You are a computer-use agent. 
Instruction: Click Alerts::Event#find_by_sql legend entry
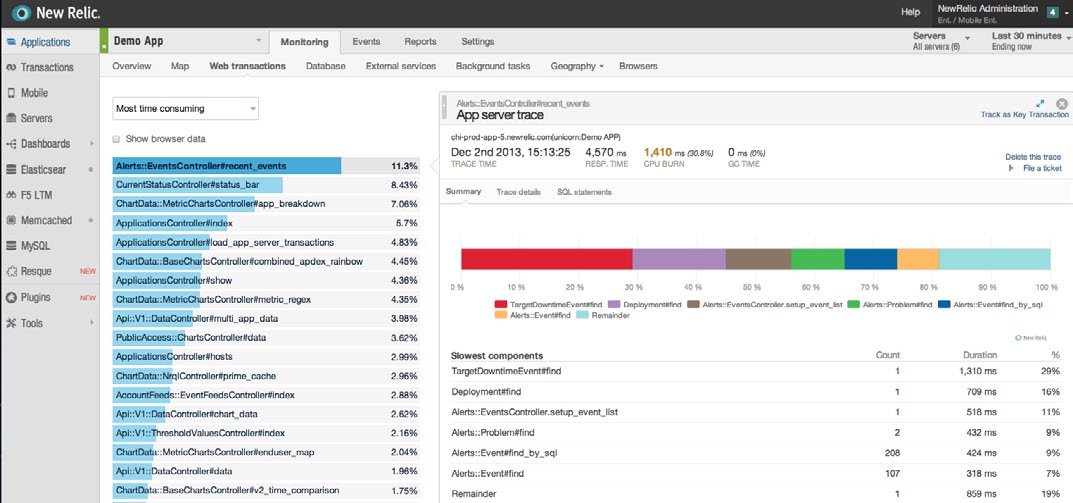992,305
